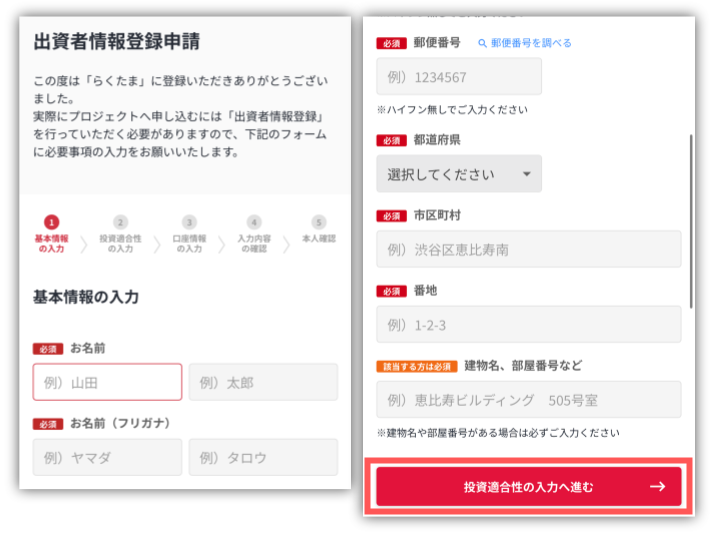717x533 pixels.
Task: Click the arrow icon on the red submit button
Action: coord(657,487)
